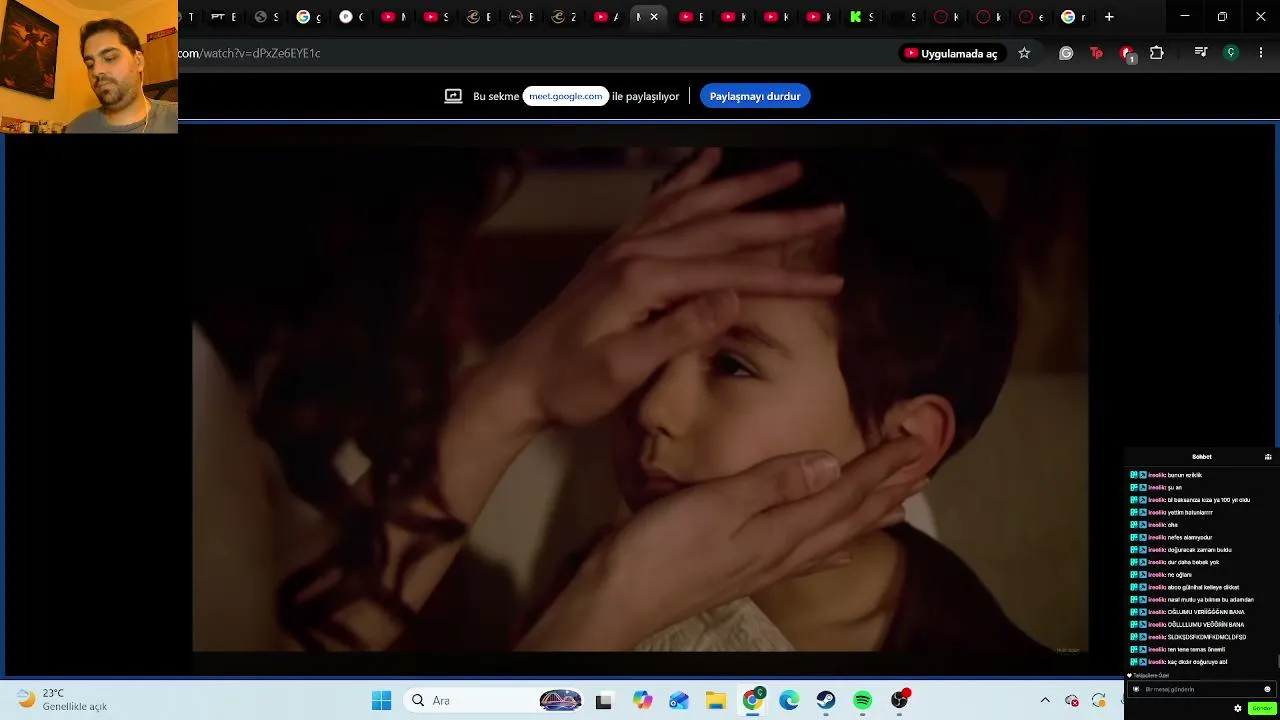
Task: Open Steam from the taskbar
Action: click(x=826, y=701)
